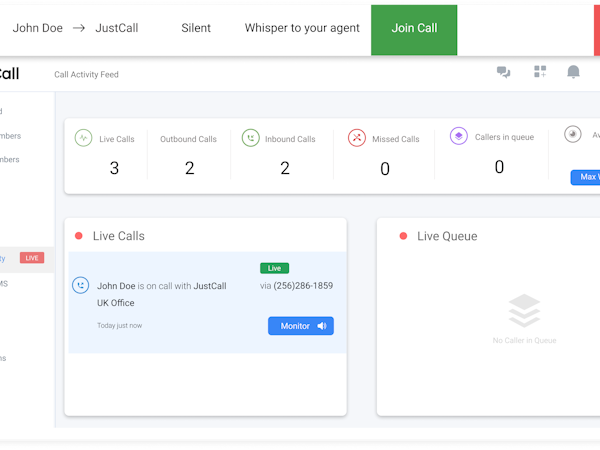Click the Outbound Calls label
This screenshot has height=450, width=600.
coord(188,139)
